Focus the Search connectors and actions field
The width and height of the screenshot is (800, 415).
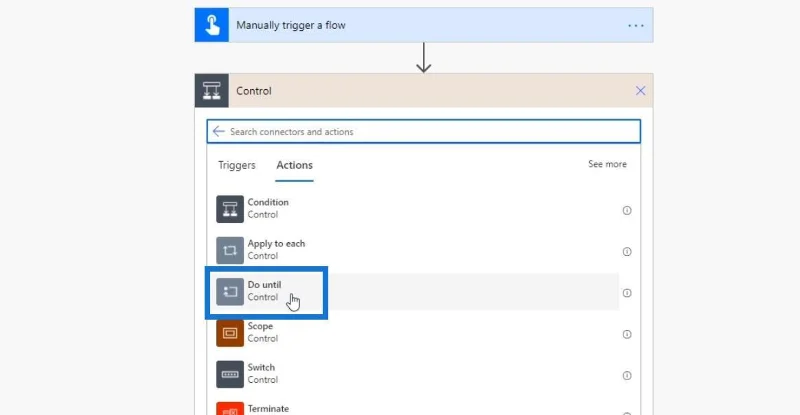pos(423,132)
